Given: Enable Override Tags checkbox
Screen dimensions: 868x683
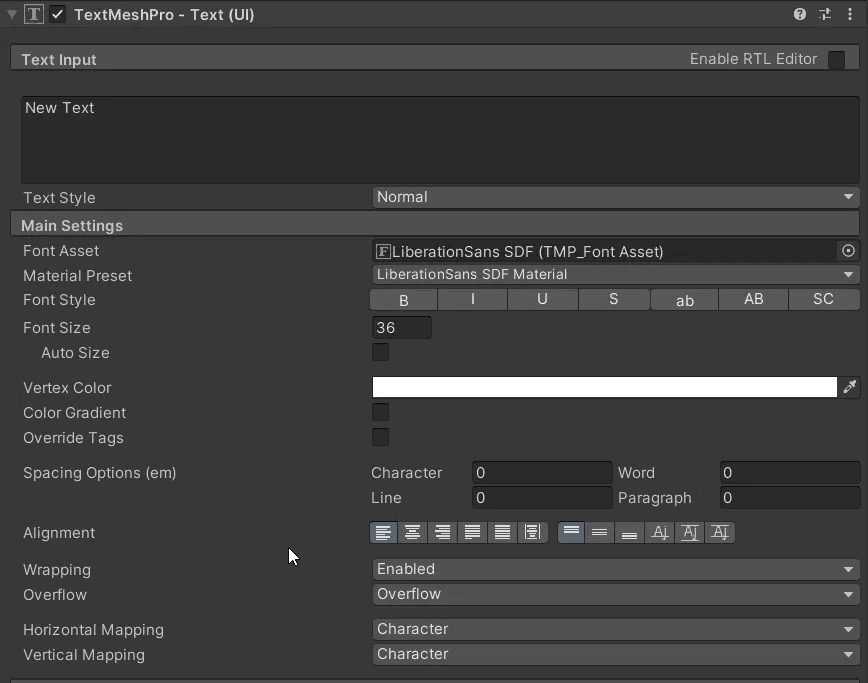Looking at the screenshot, I should pyautogui.click(x=380, y=437).
